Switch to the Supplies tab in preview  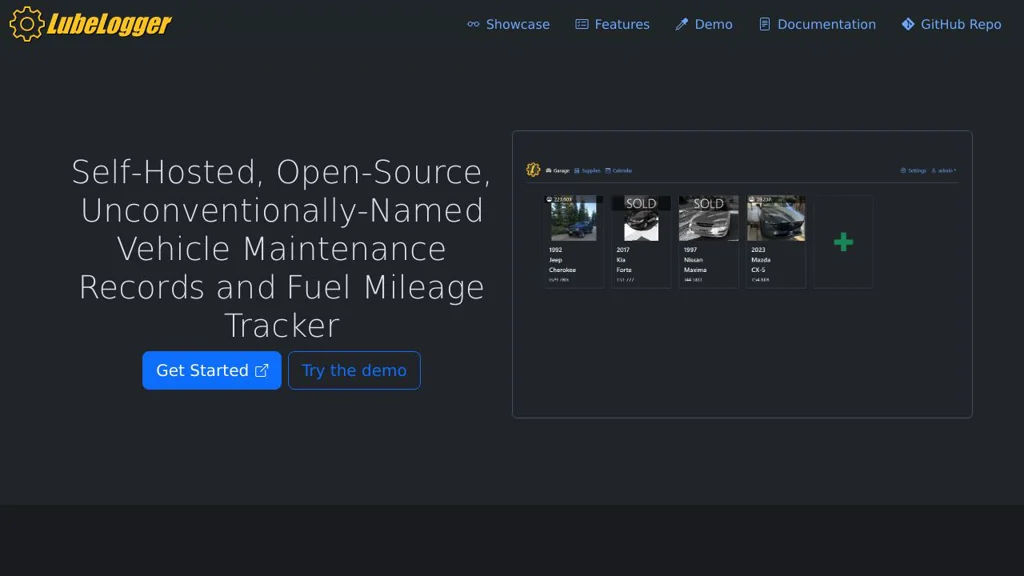coord(588,171)
